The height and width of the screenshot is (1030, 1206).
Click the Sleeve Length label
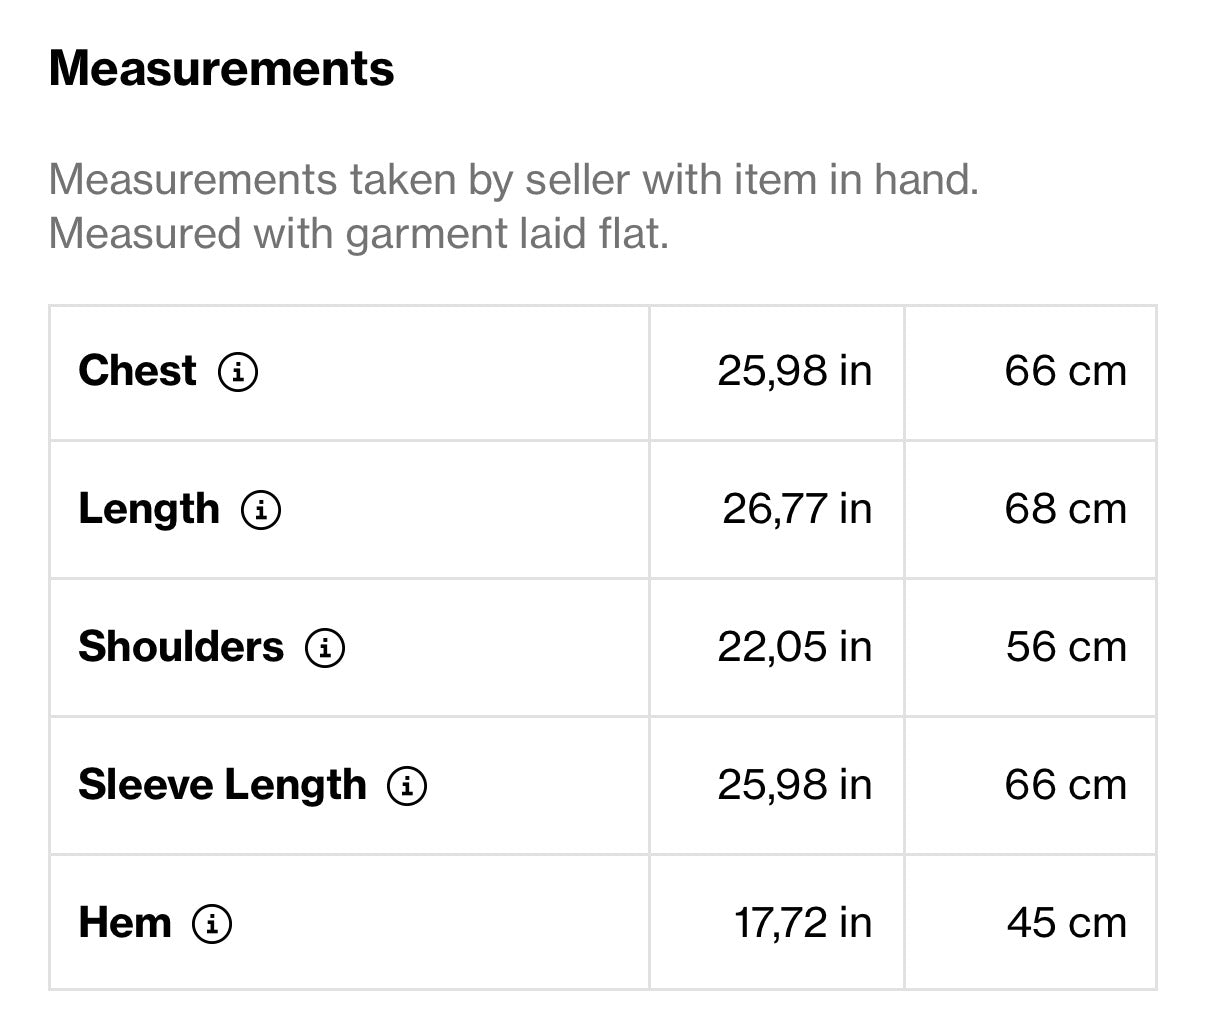(x=222, y=785)
